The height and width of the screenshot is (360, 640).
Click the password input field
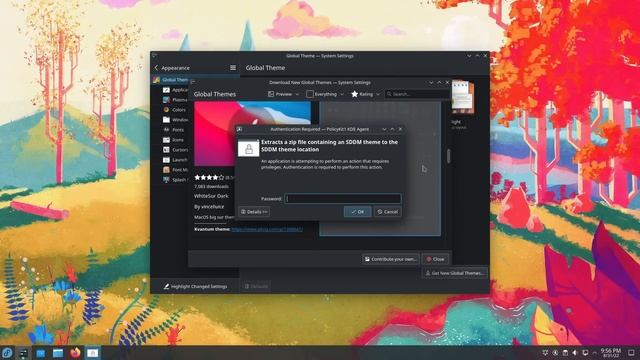click(x=342, y=199)
